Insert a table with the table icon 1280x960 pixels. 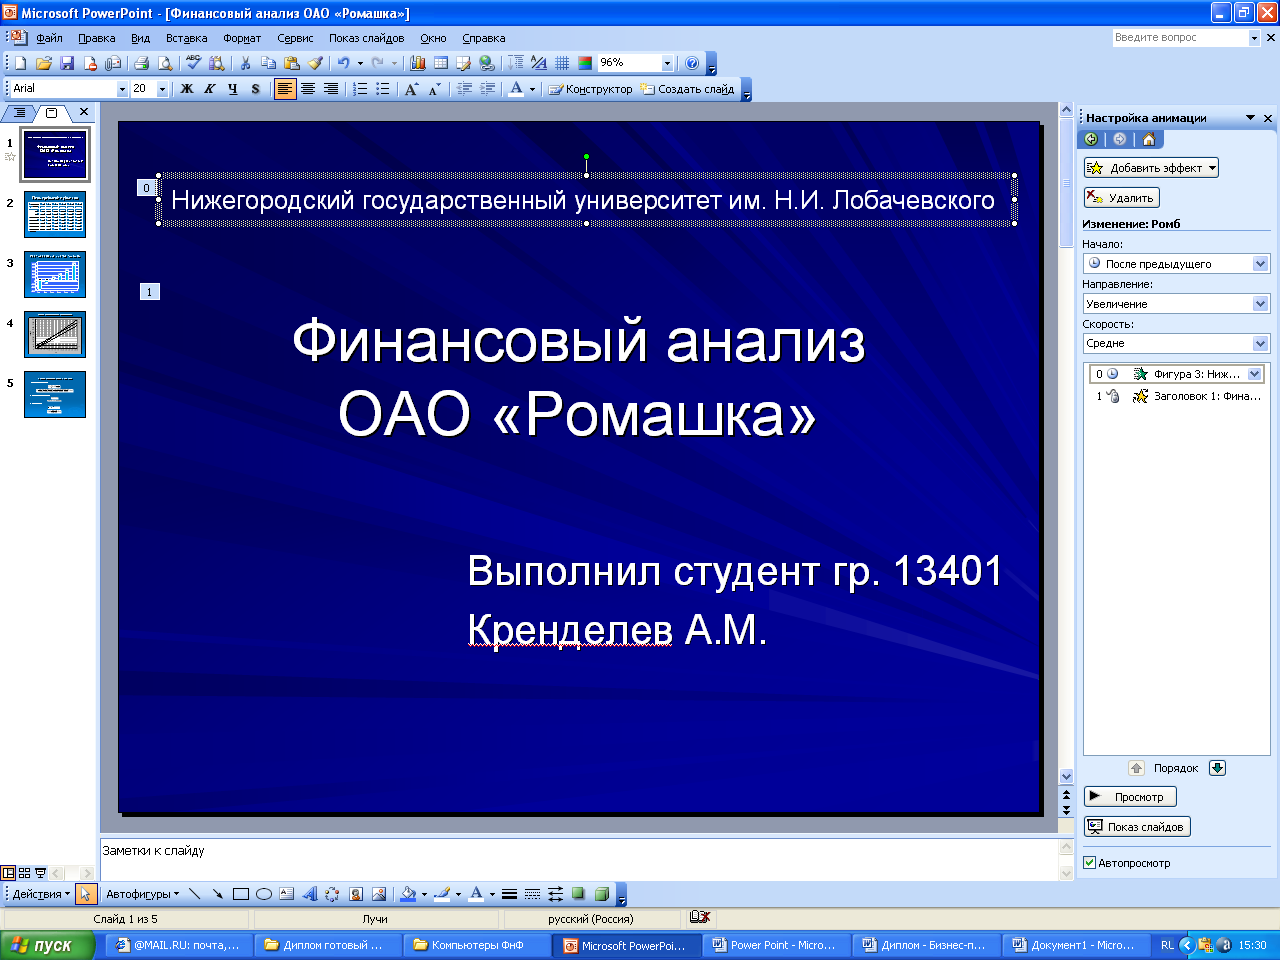click(440, 63)
